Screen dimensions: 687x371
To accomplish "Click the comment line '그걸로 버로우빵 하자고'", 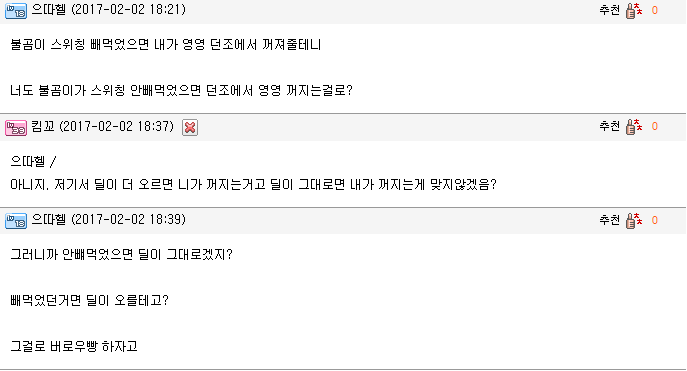I will 74,346.
